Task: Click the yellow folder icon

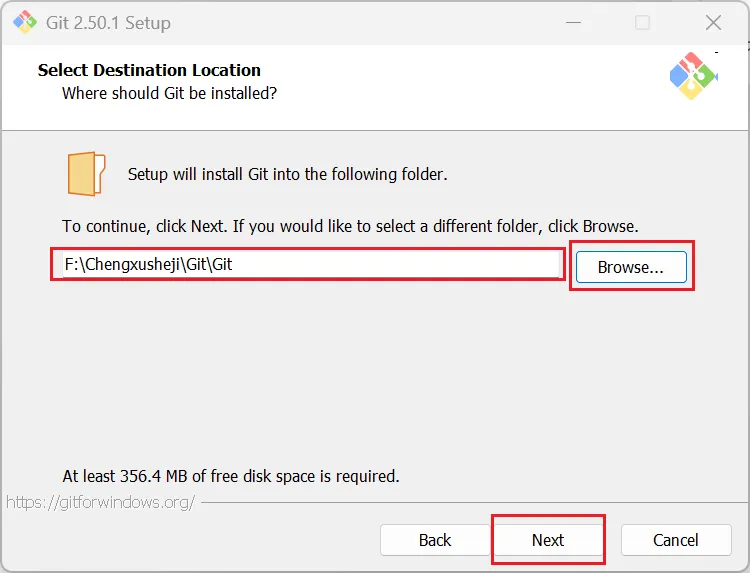Action: click(x=86, y=174)
